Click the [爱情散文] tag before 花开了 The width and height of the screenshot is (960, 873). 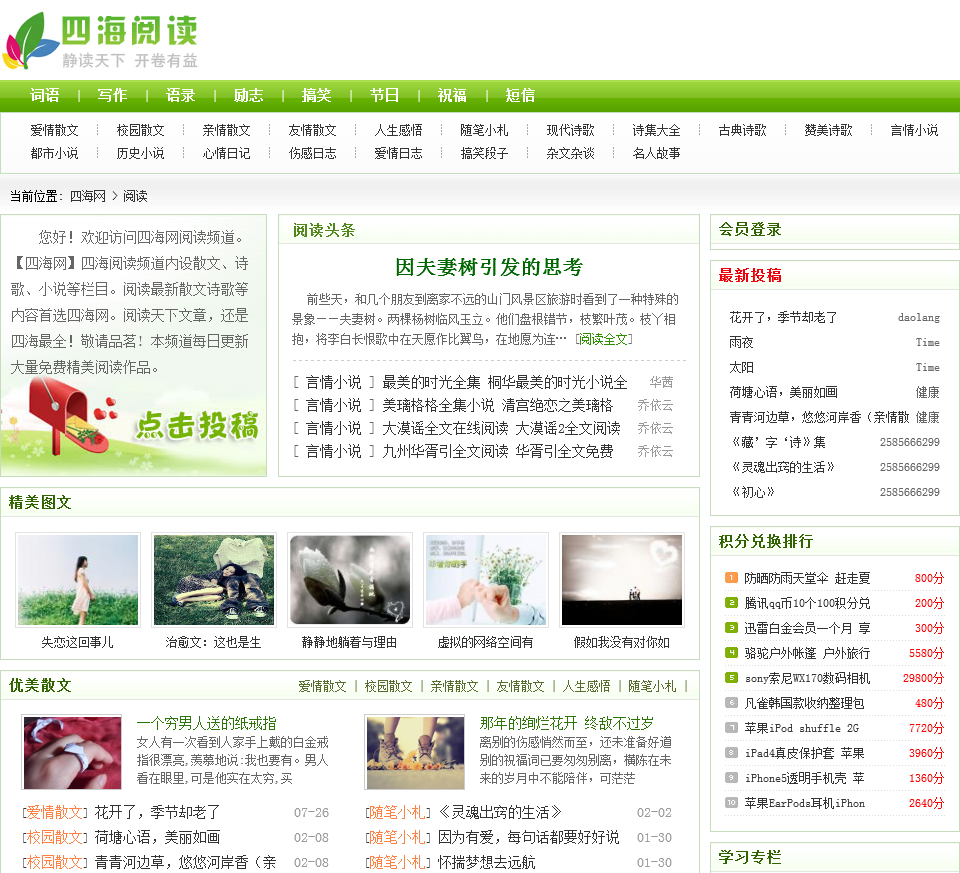coord(54,812)
